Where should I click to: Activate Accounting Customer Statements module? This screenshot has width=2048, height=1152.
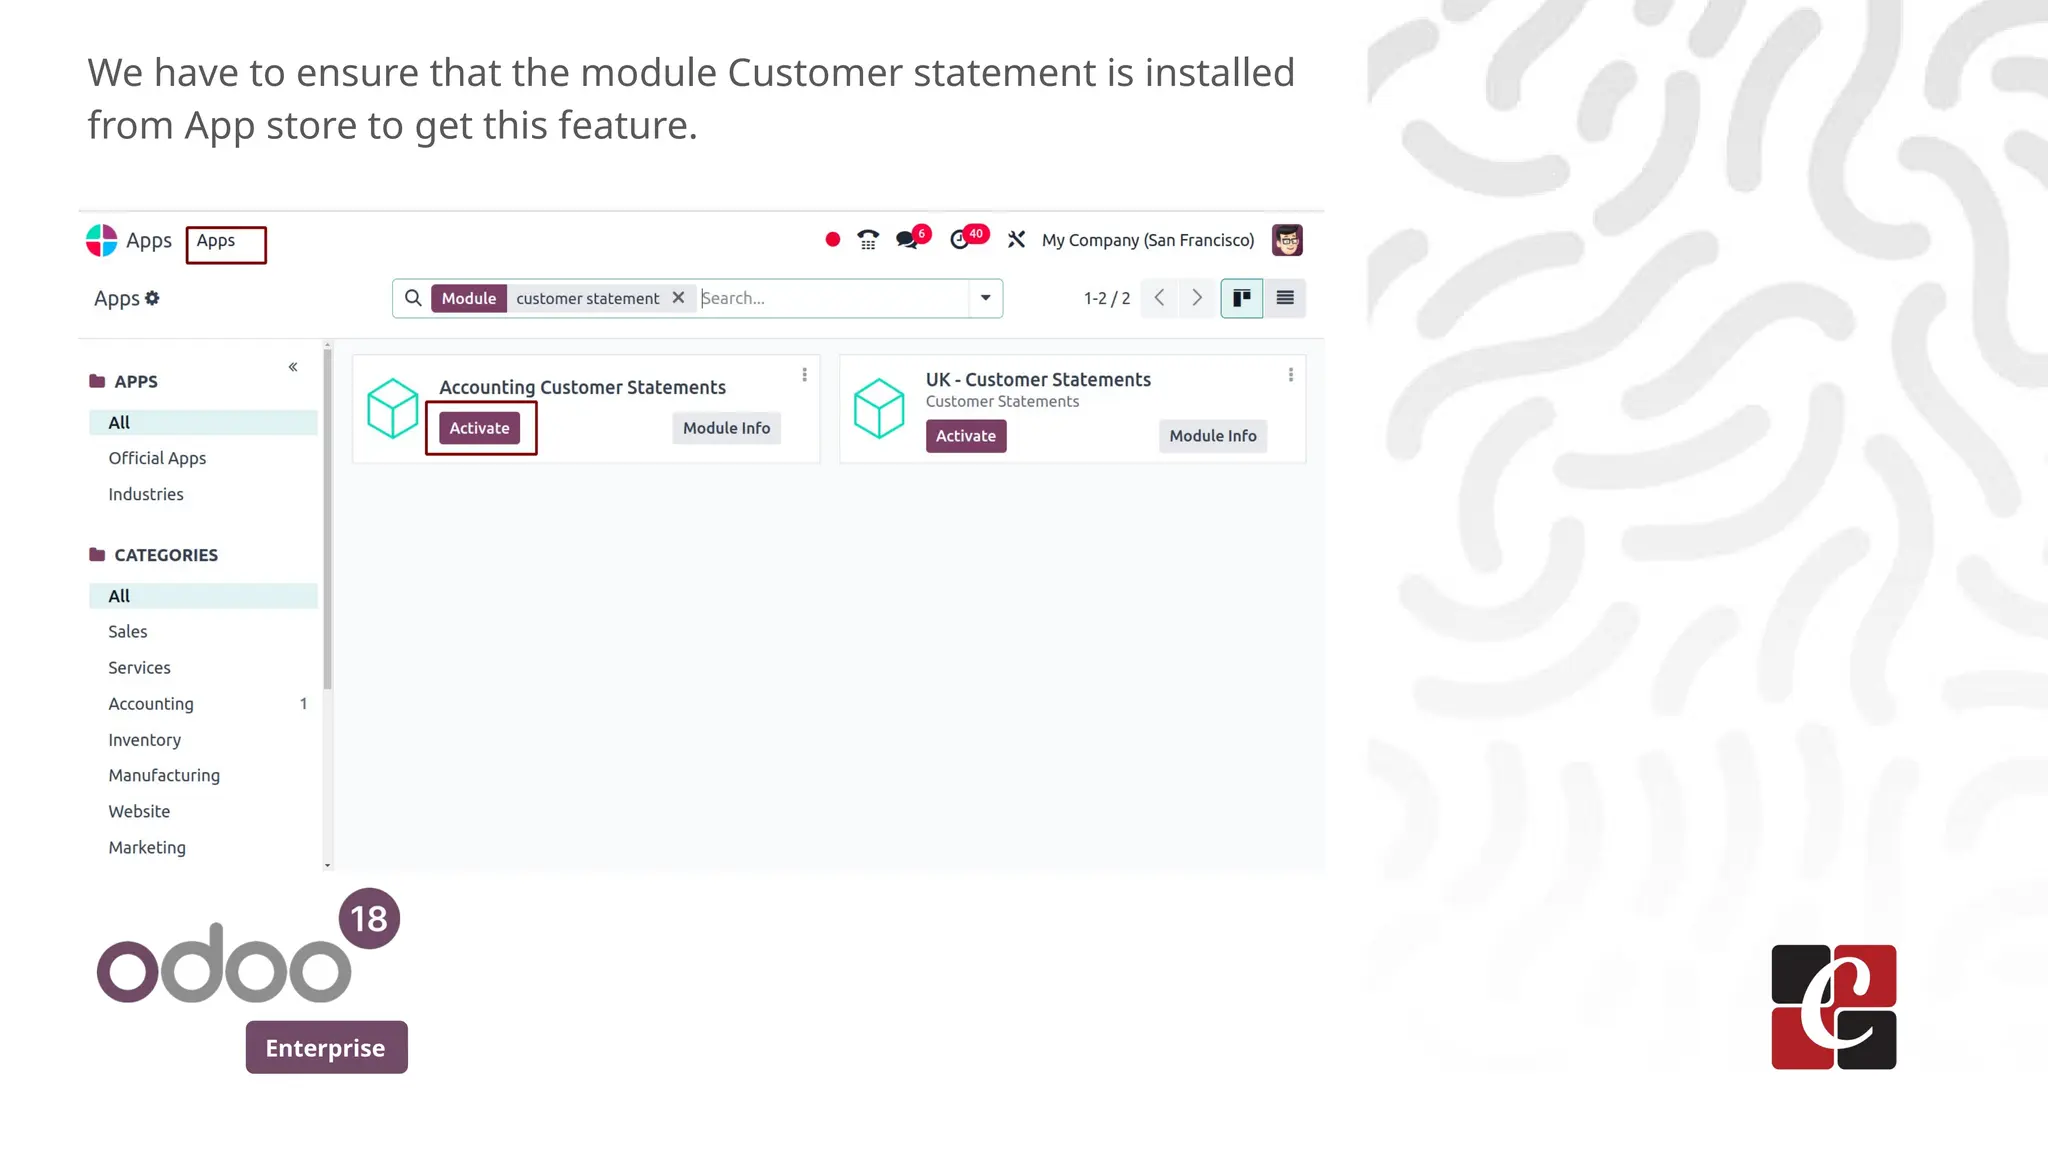pos(479,428)
